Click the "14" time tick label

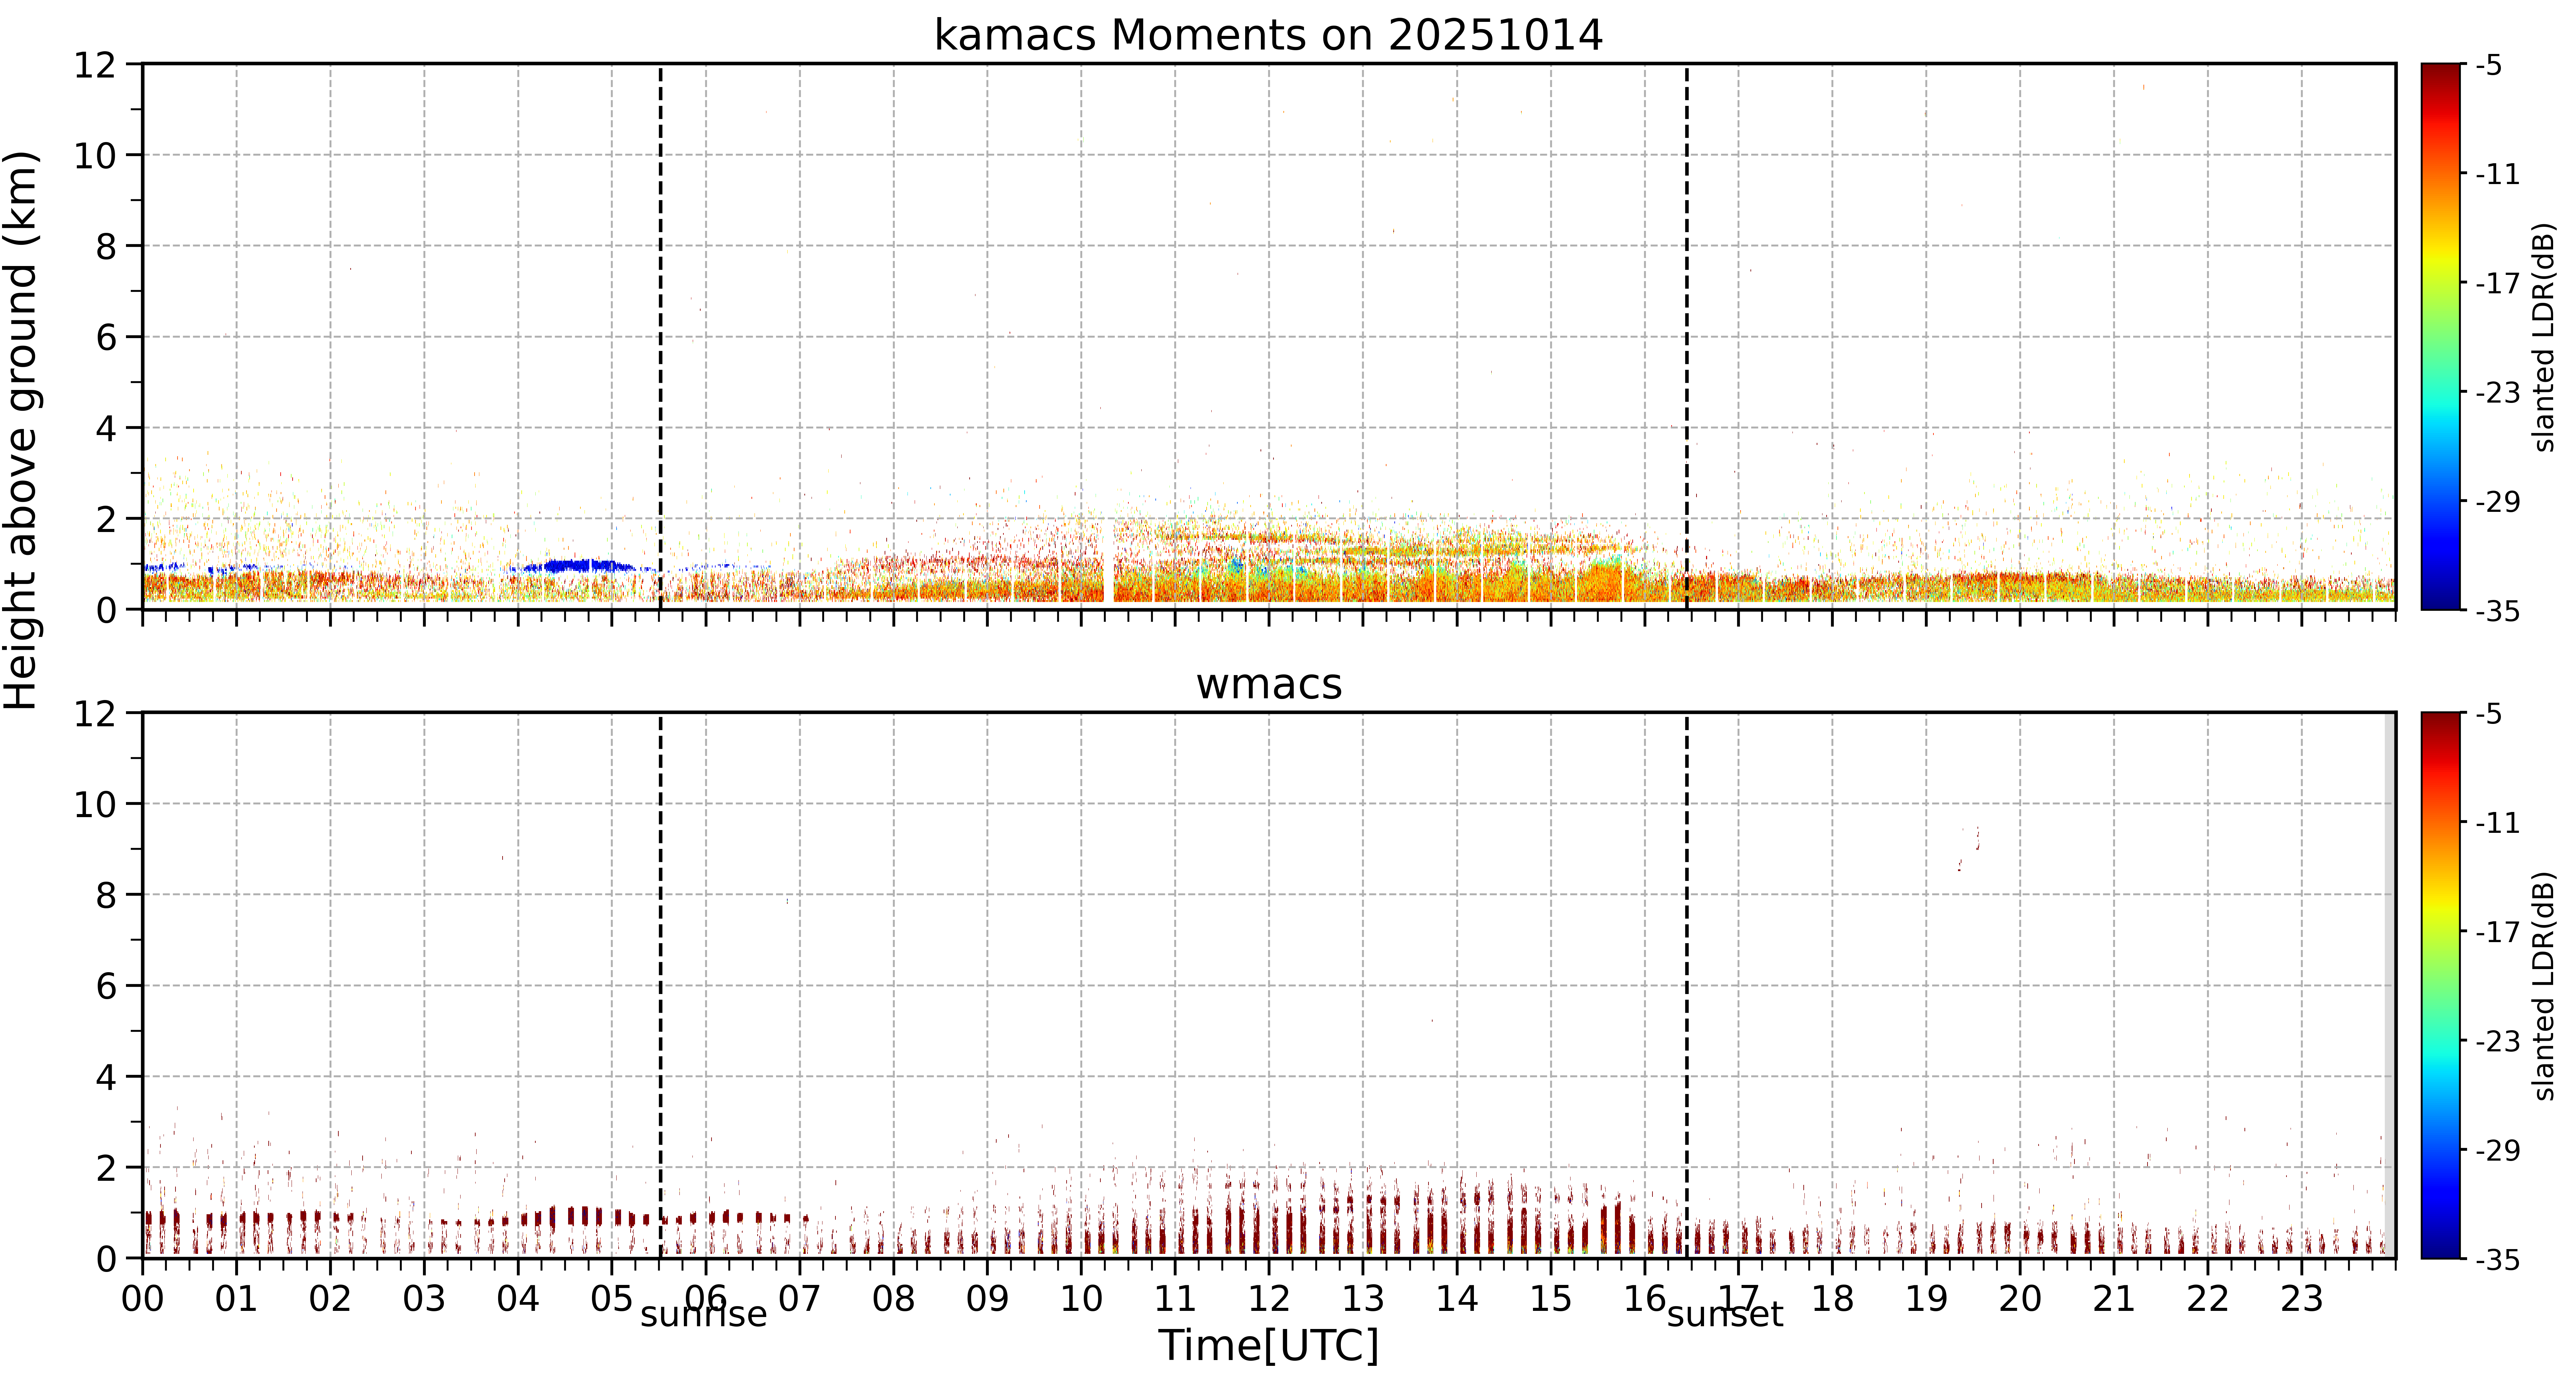tap(1457, 1299)
